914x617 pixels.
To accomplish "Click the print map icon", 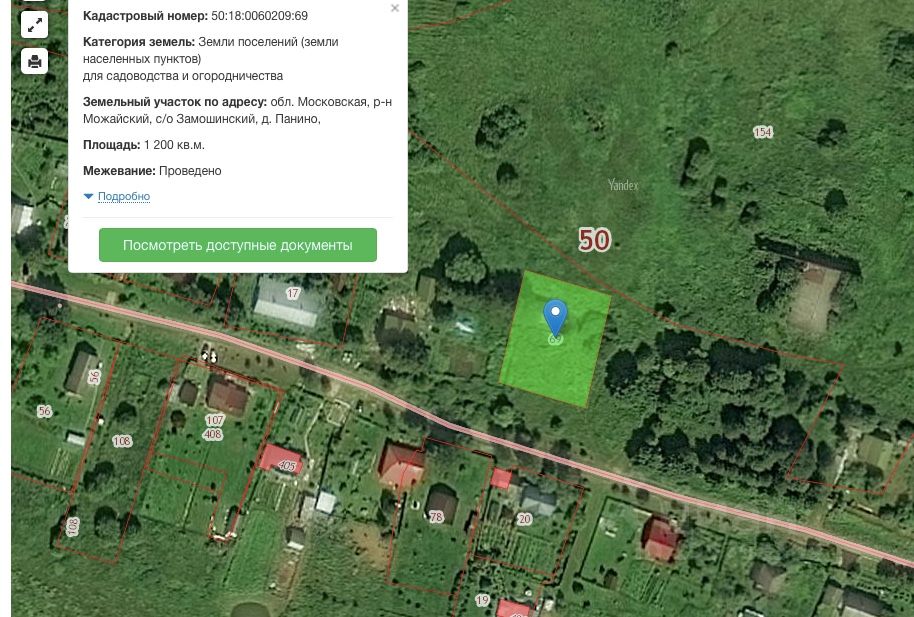I will point(34,61).
